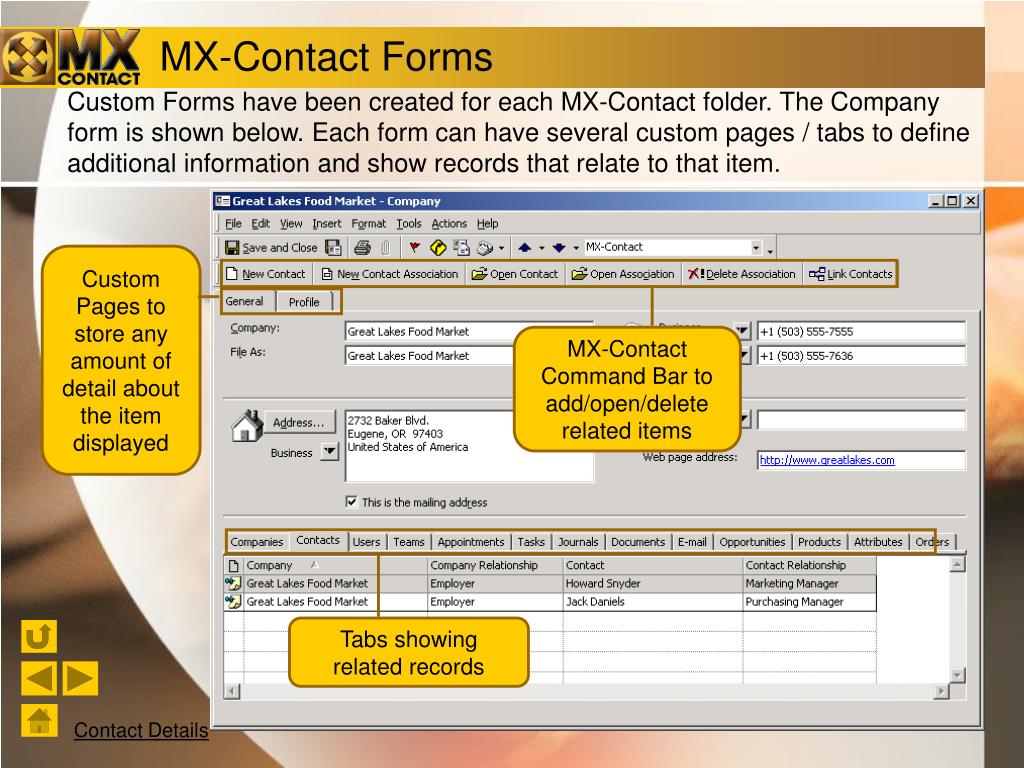The image size is (1024, 768).
Task: Select the Users tab
Action: tap(366, 541)
